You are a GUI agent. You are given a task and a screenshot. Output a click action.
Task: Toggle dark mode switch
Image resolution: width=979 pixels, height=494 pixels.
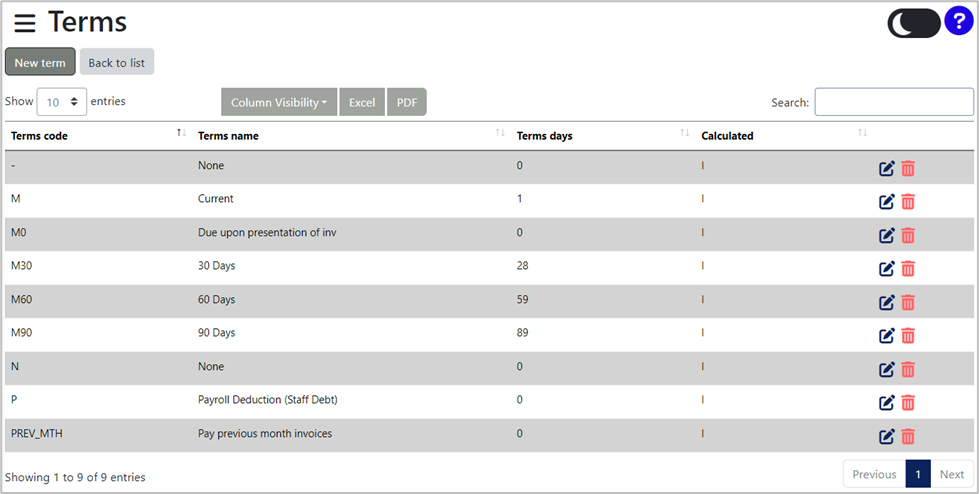[x=913, y=23]
